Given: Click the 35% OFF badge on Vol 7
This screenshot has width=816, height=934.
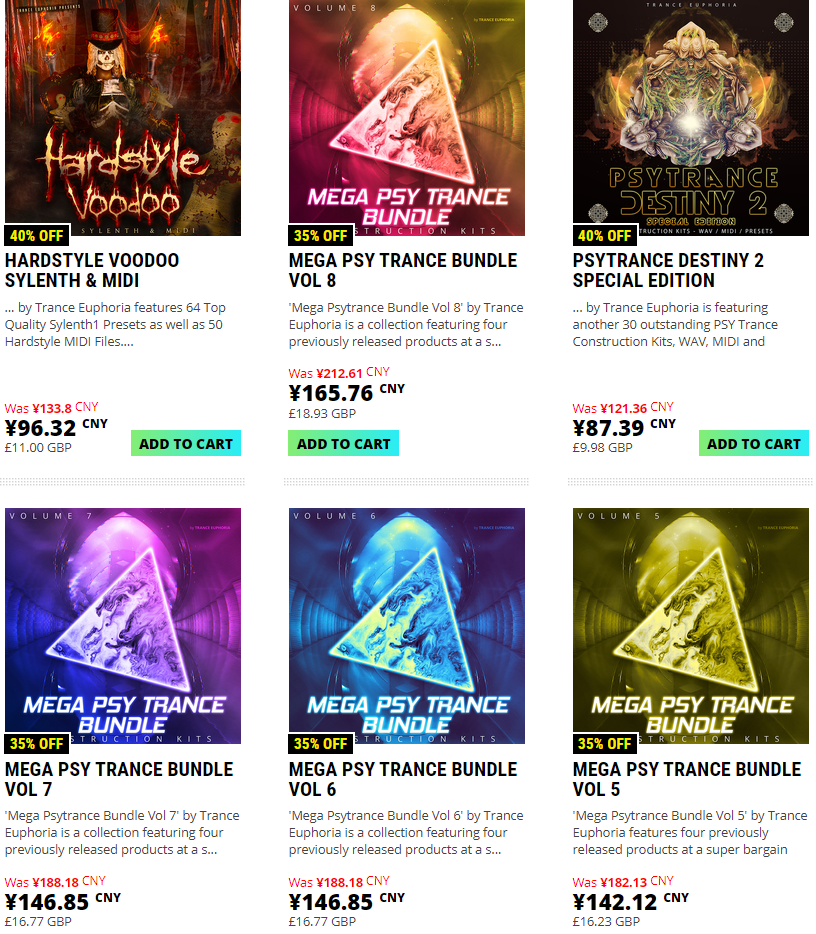Looking at the screenshot, I should [x=37, y=744].
